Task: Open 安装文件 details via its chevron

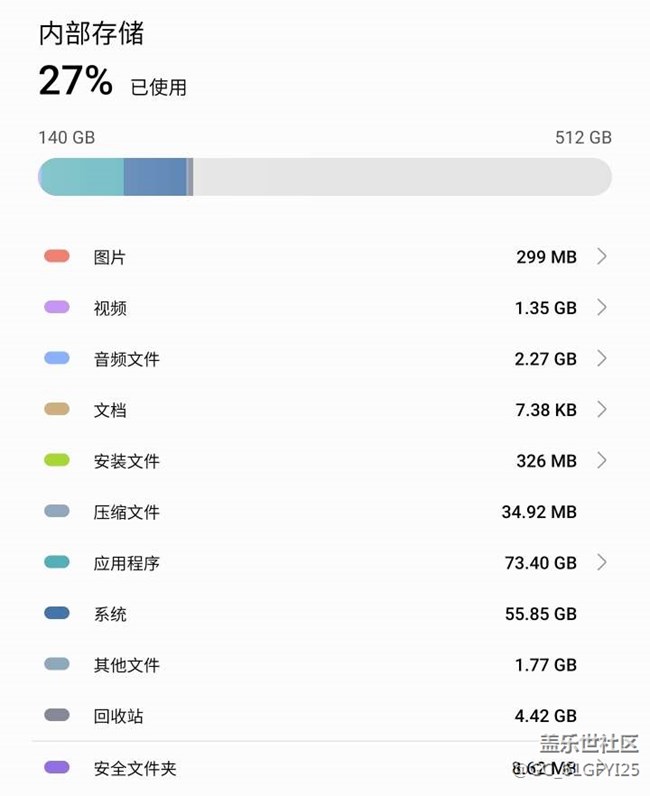Action: 601,460
